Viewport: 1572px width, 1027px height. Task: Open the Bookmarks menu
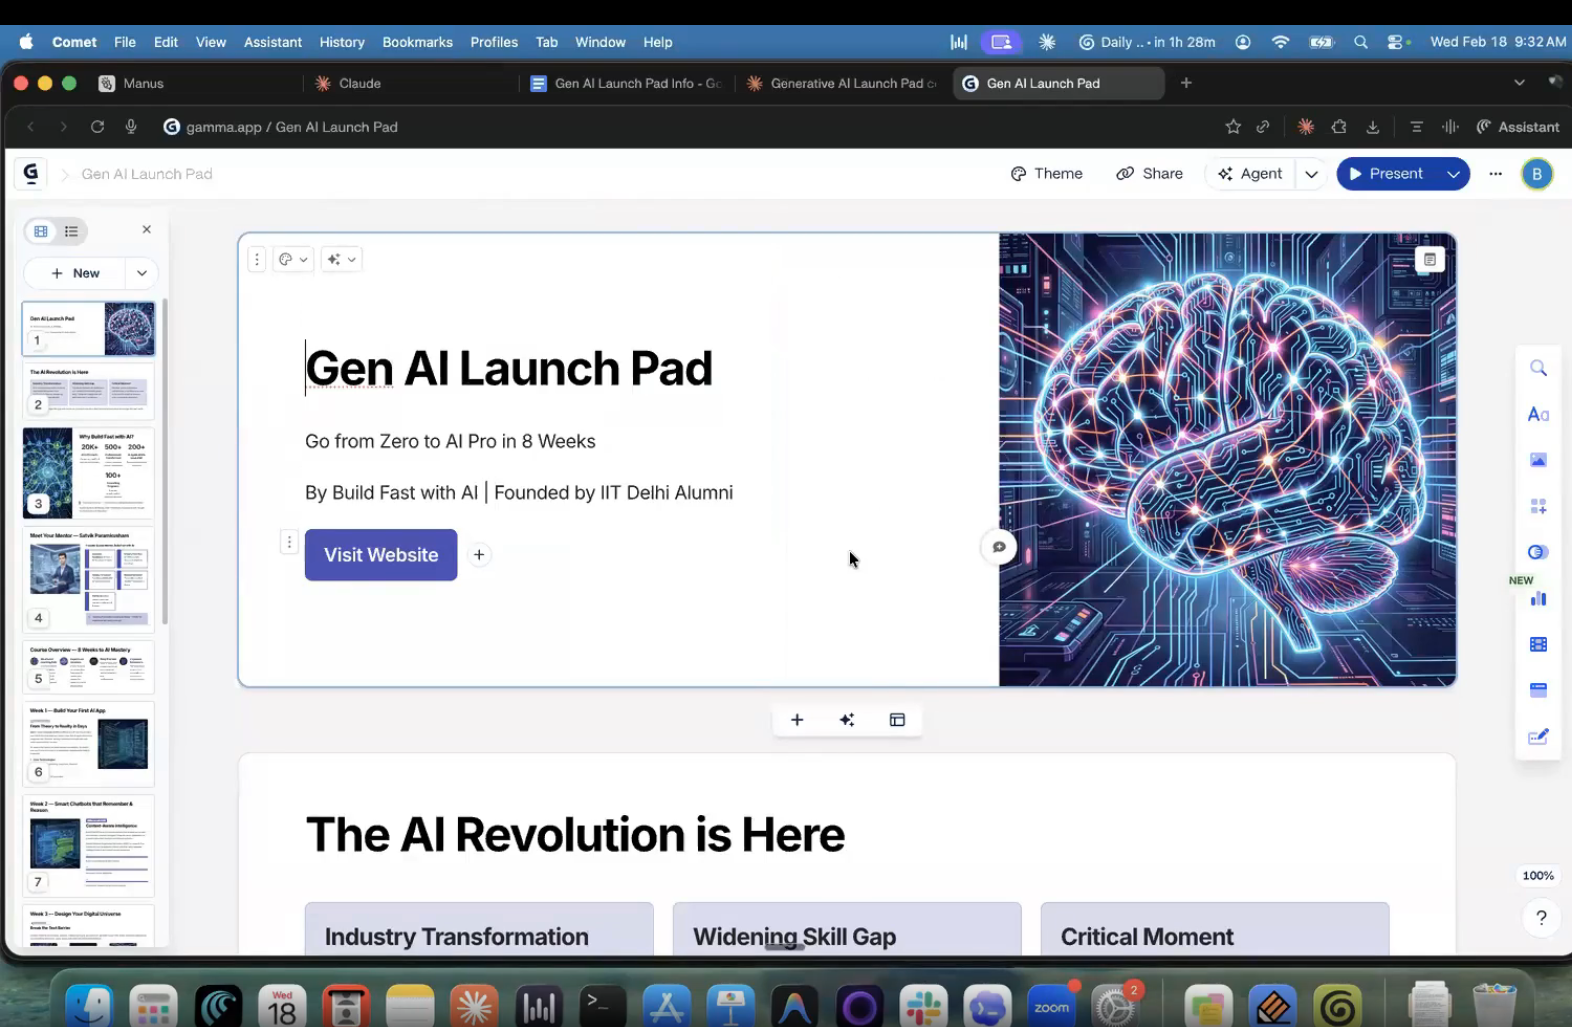(x=417, y=42)
